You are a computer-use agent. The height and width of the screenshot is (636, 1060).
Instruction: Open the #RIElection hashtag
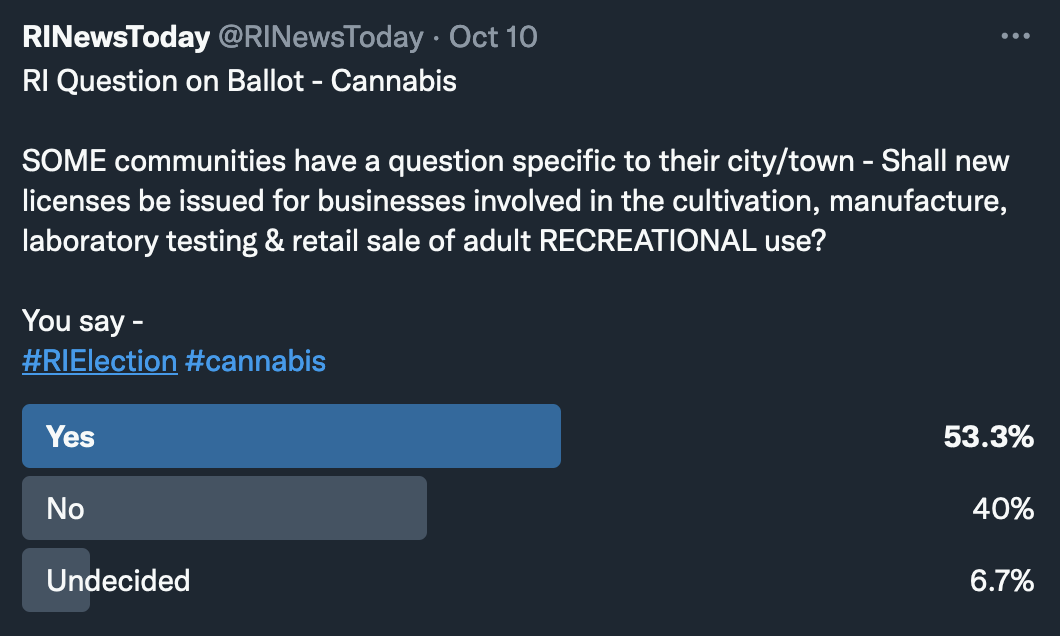[x=99, y=360]
